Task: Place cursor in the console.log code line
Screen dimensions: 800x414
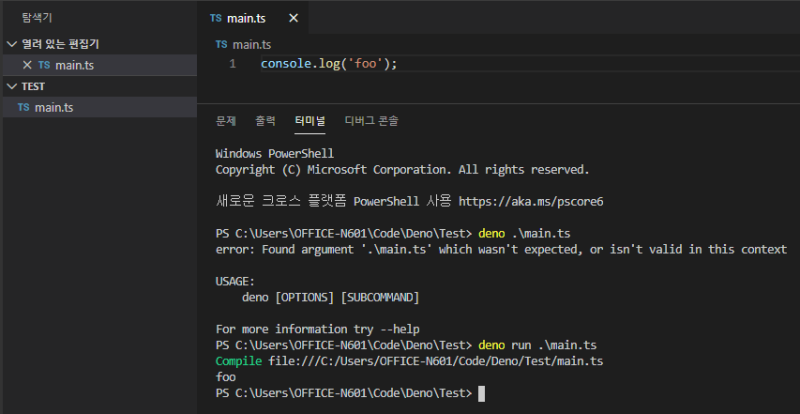Action: click(329, 64)
